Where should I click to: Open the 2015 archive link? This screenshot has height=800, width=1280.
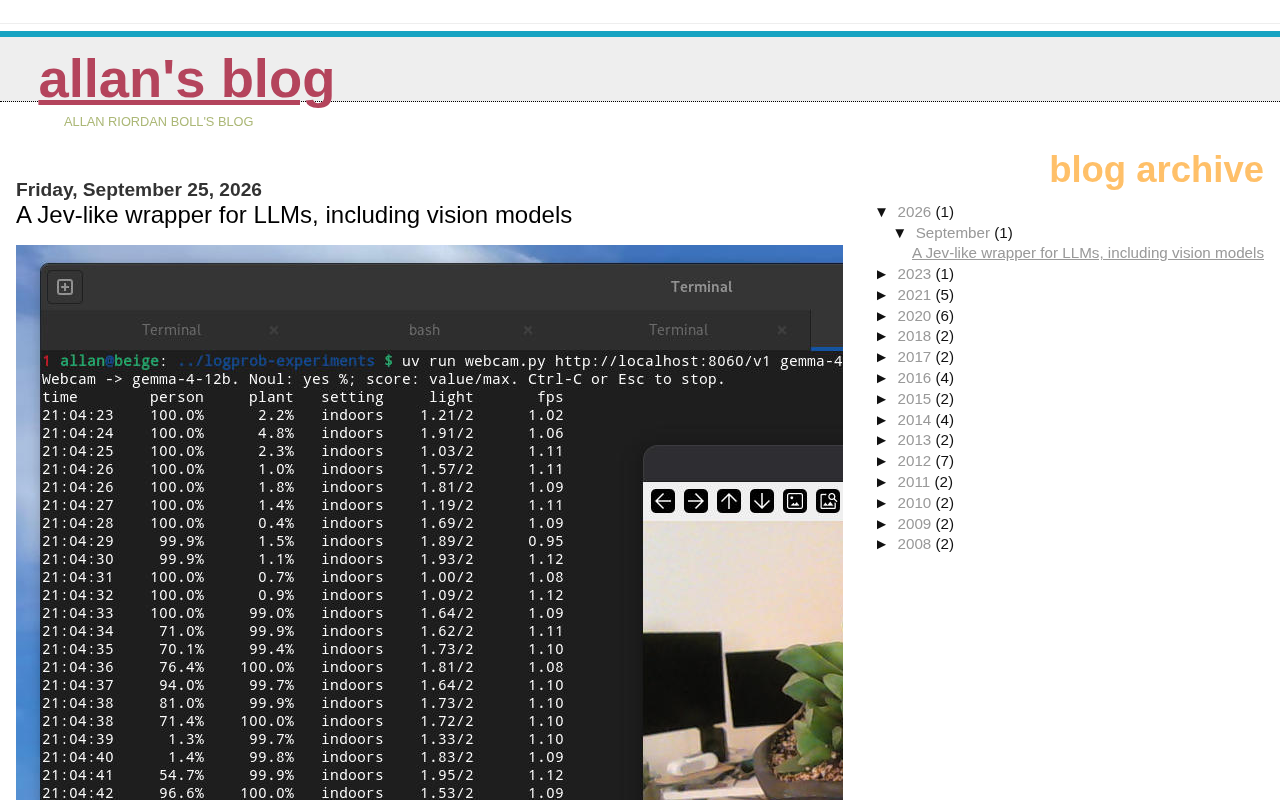[x=914, y=399]
